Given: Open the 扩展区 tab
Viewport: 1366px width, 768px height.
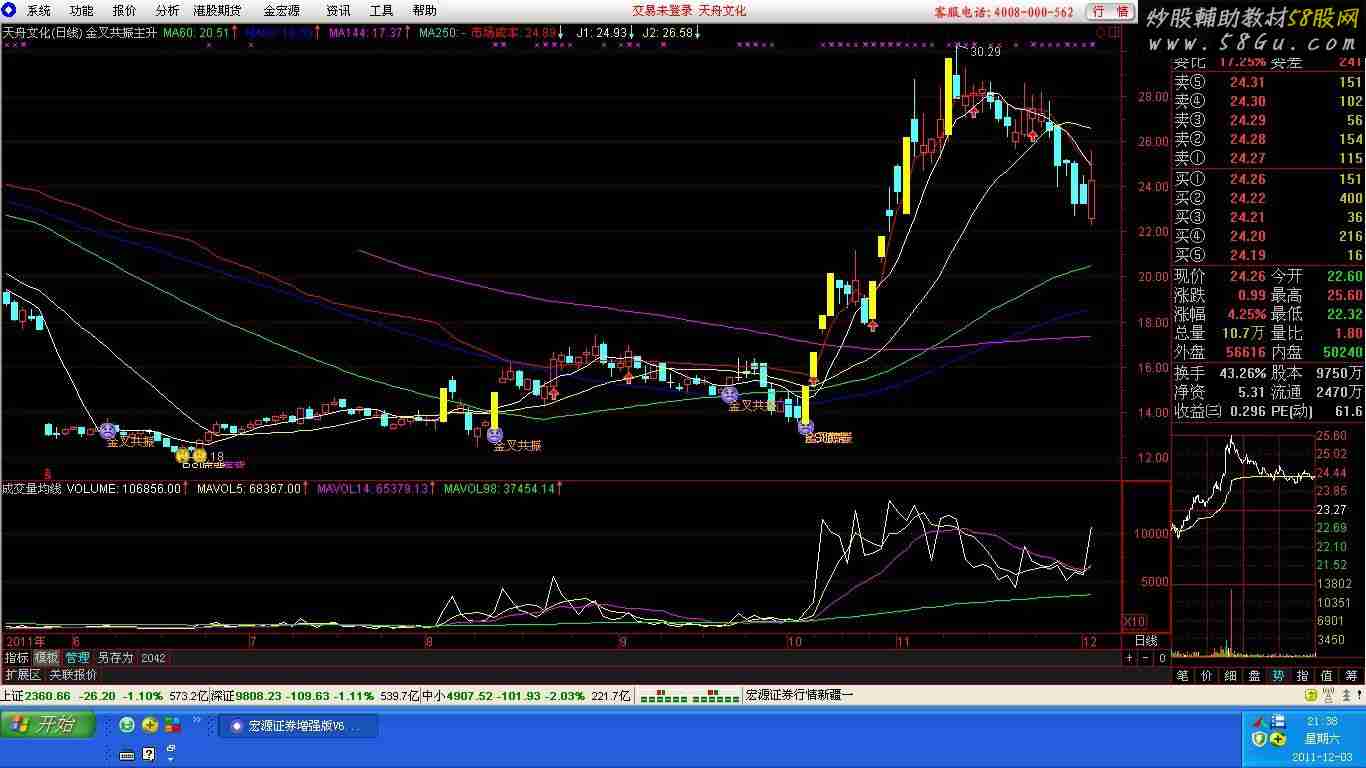Looking at the screenshot, I should click(x=22, y=675).
